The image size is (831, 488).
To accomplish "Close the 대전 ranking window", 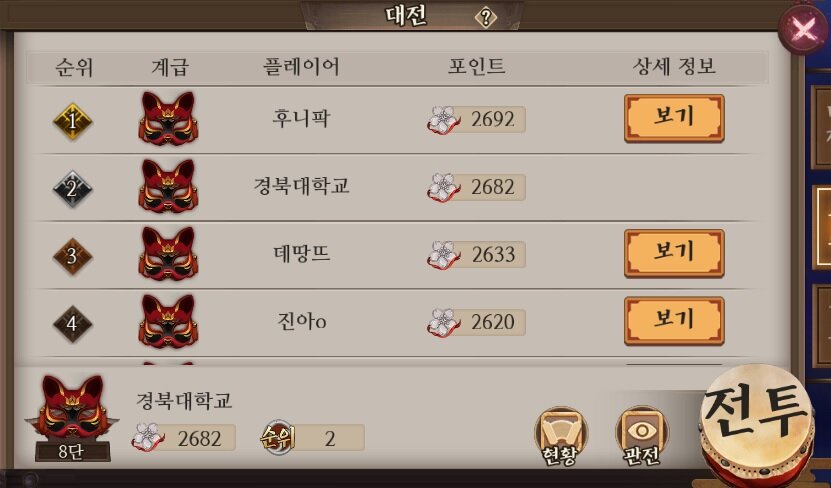I will (x=803, y=29).
